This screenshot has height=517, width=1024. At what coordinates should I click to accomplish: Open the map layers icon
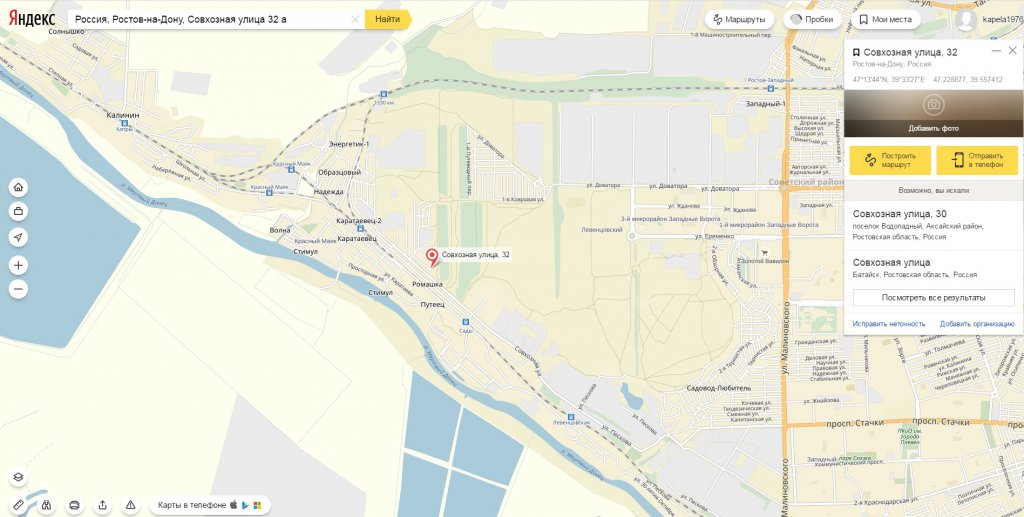pyautogui.click(x=18, y=477)
